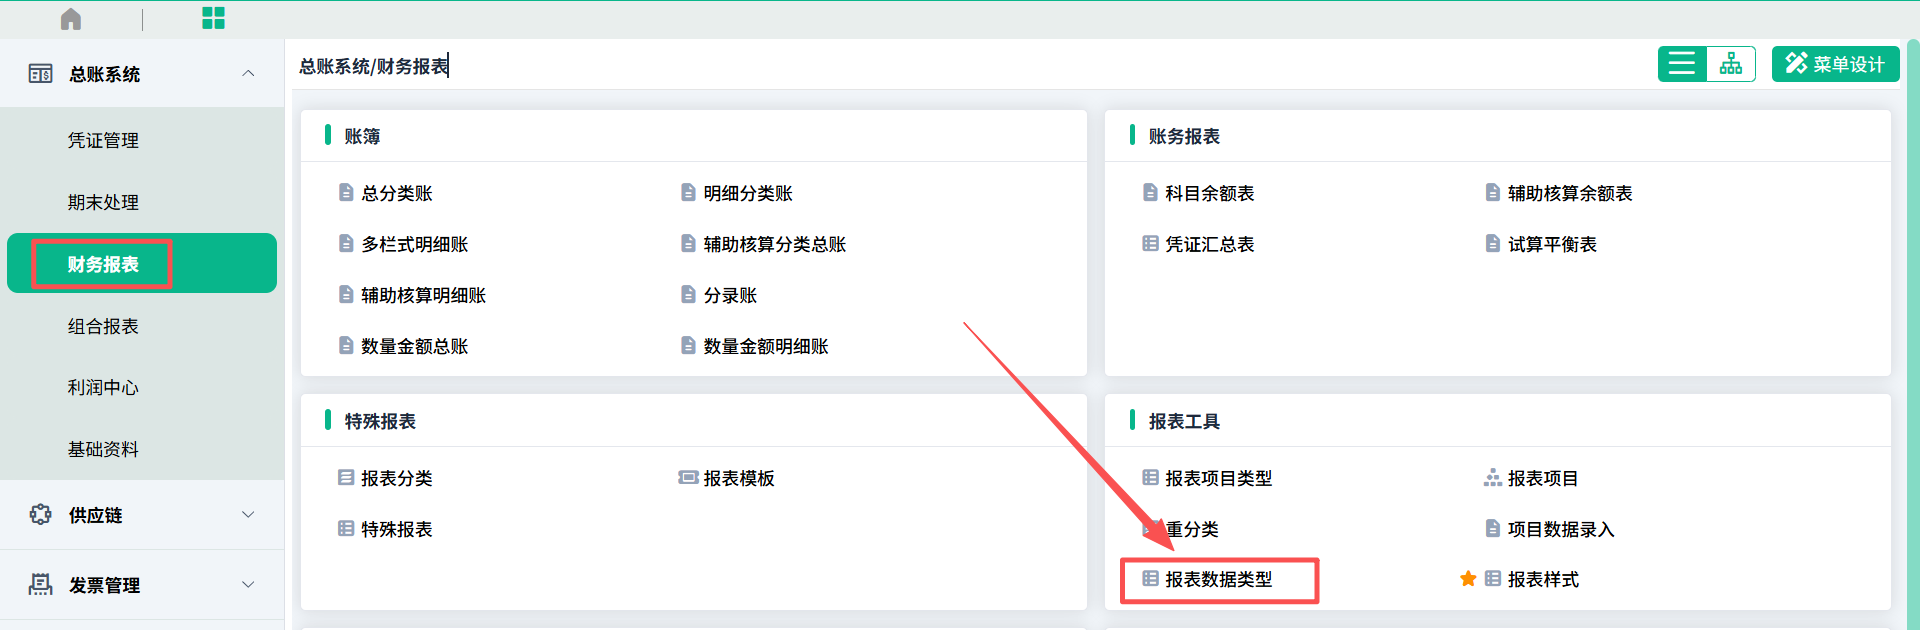
Task: Click the 菜单设计 button
Action: click(x=1835, y=64)
